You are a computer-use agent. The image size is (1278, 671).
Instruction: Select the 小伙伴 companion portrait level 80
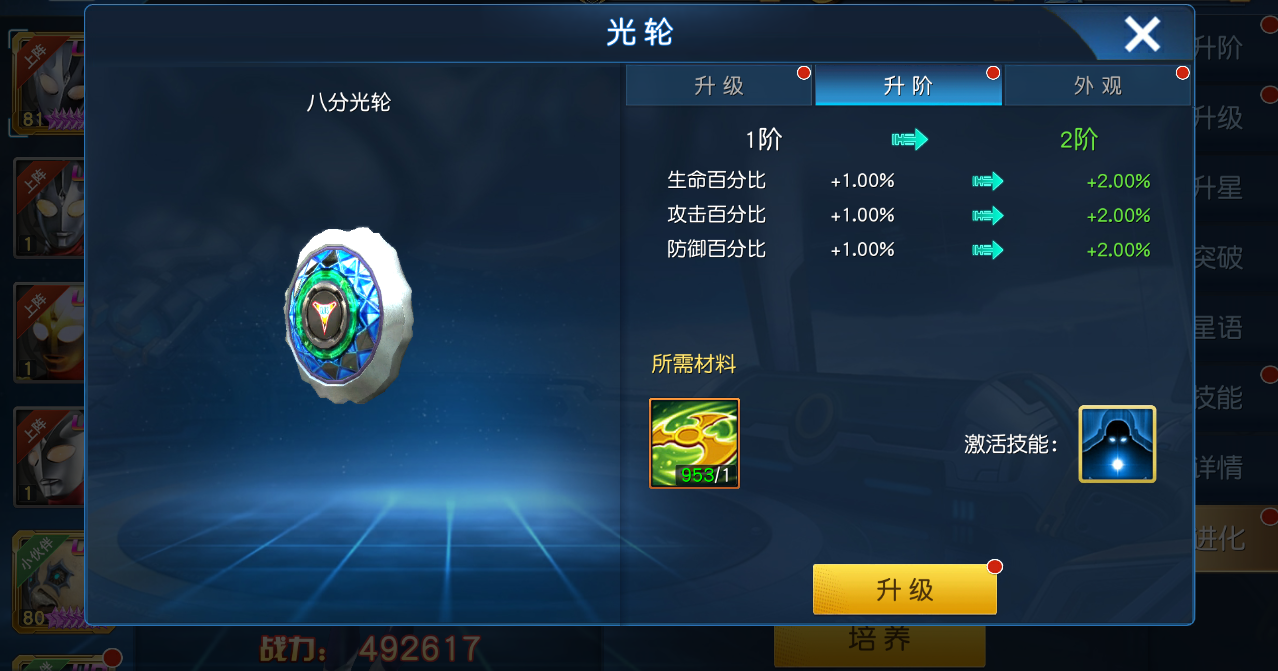click(48, 582)
